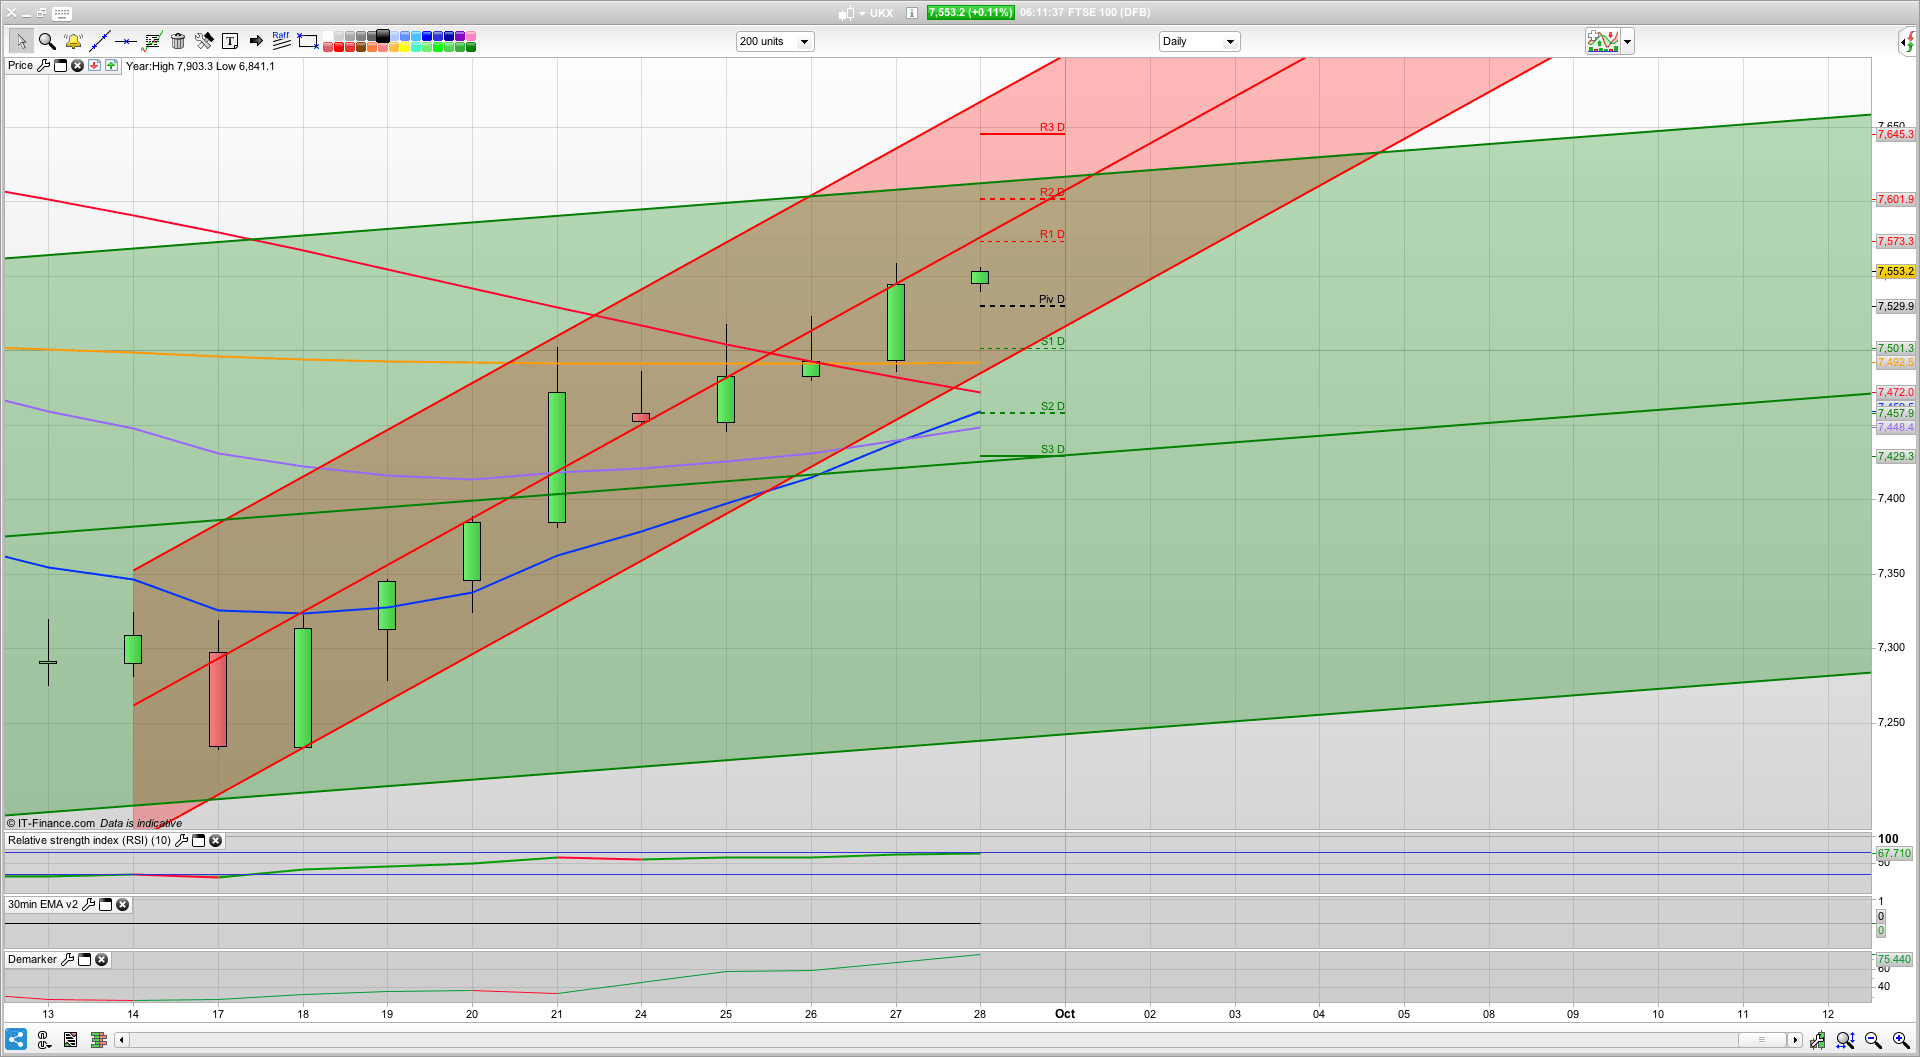1920x1057 pixels.
Task: Select the Raff regression channel tool
Action: point(281,41)
